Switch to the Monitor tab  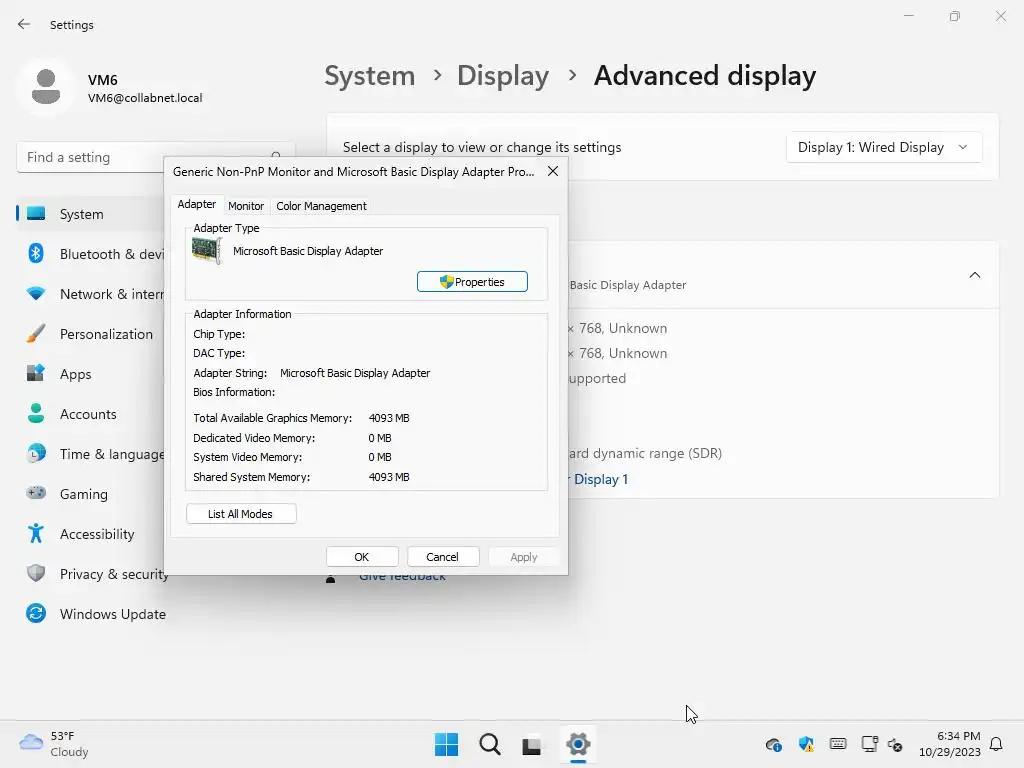[x=246, y=206]
